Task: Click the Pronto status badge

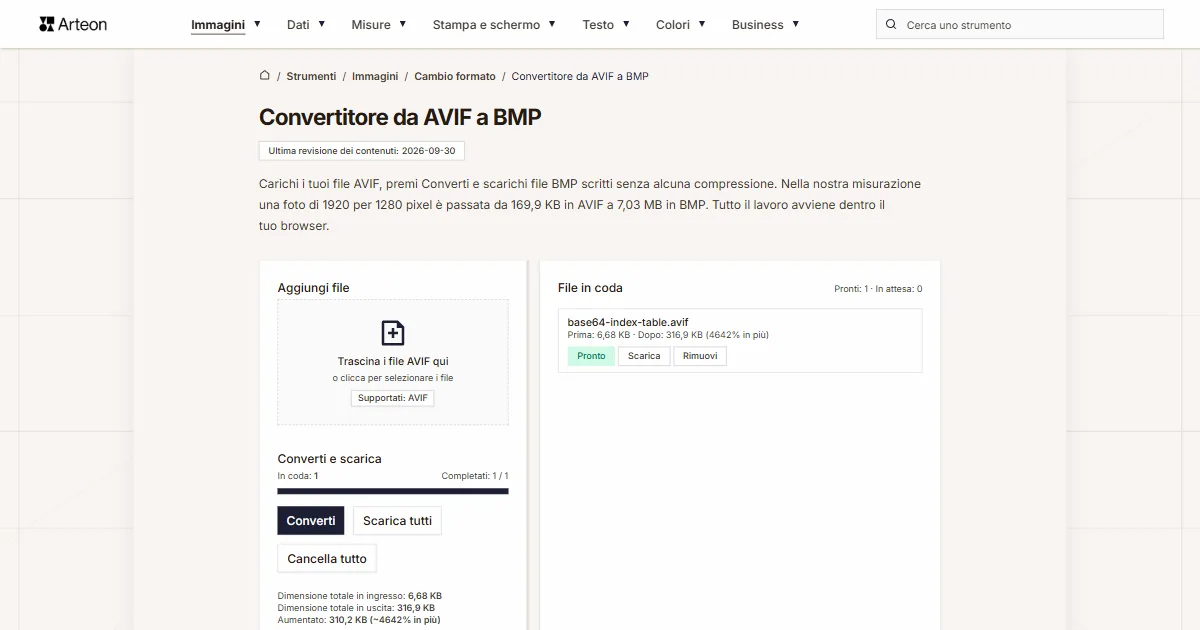Action: point(591,356)
